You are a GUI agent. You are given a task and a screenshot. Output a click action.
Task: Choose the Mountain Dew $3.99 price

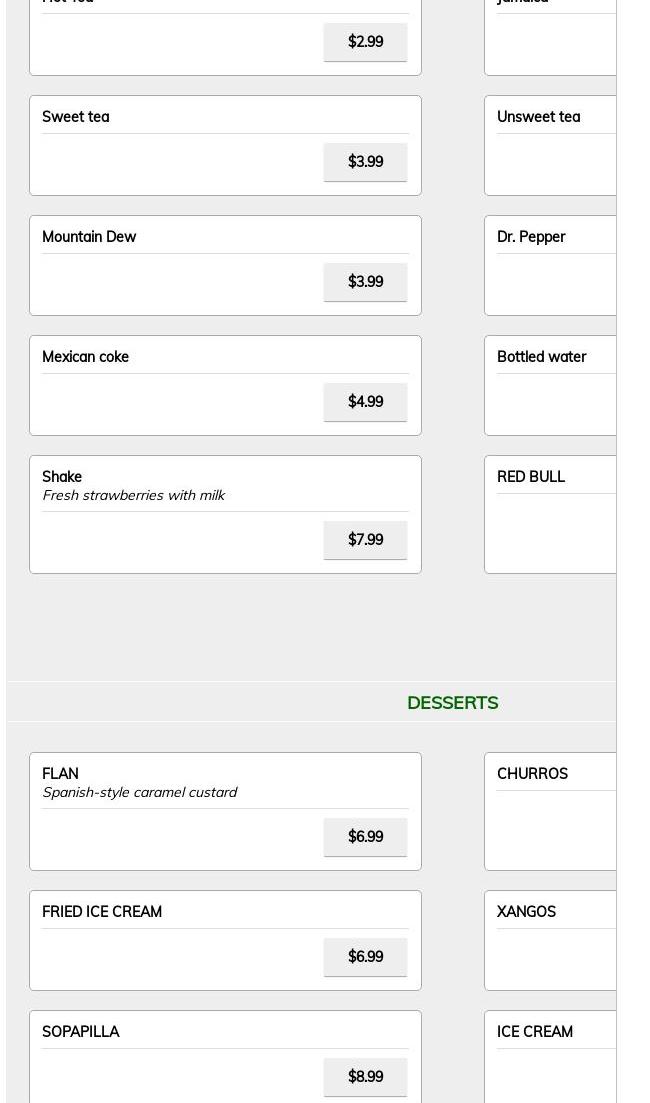pyautogui.click(x=365, y=282)
